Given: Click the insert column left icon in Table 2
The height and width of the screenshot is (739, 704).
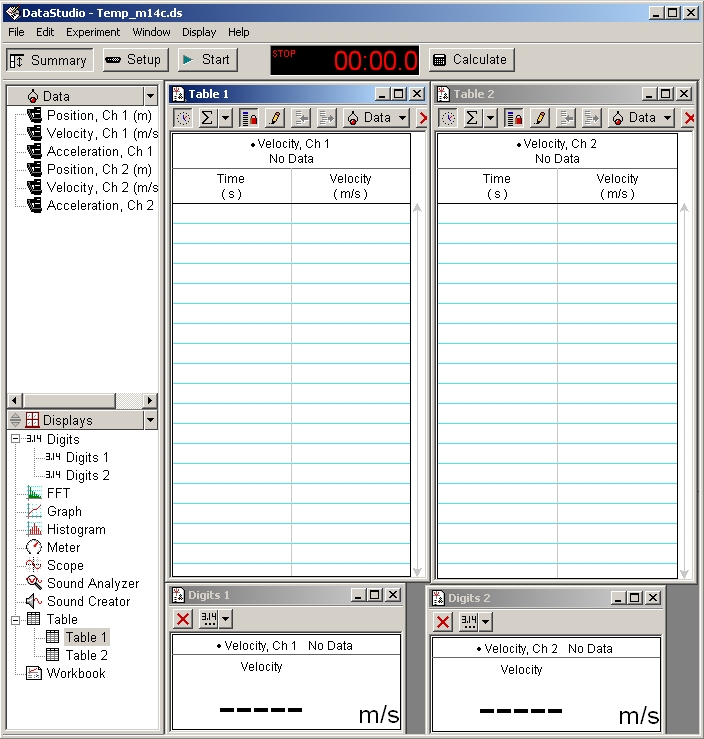Looking at the screenshot, I should tap(565, 118).
